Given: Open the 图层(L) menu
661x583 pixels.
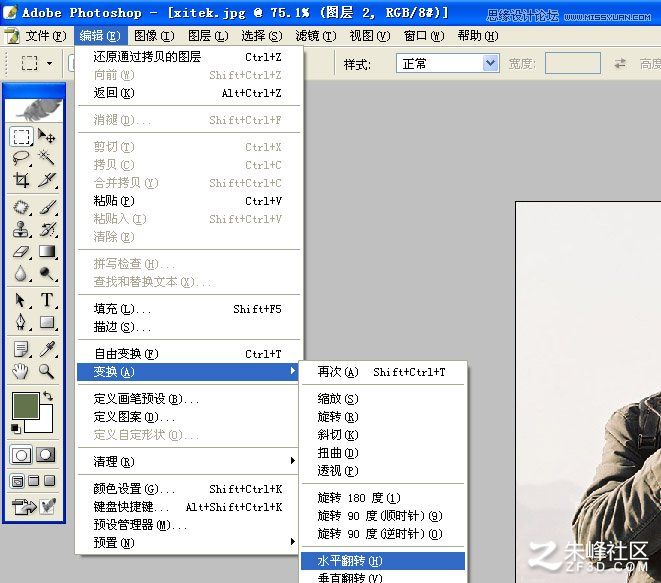Looking at the screenshot, I should click(x=208, y=36).
